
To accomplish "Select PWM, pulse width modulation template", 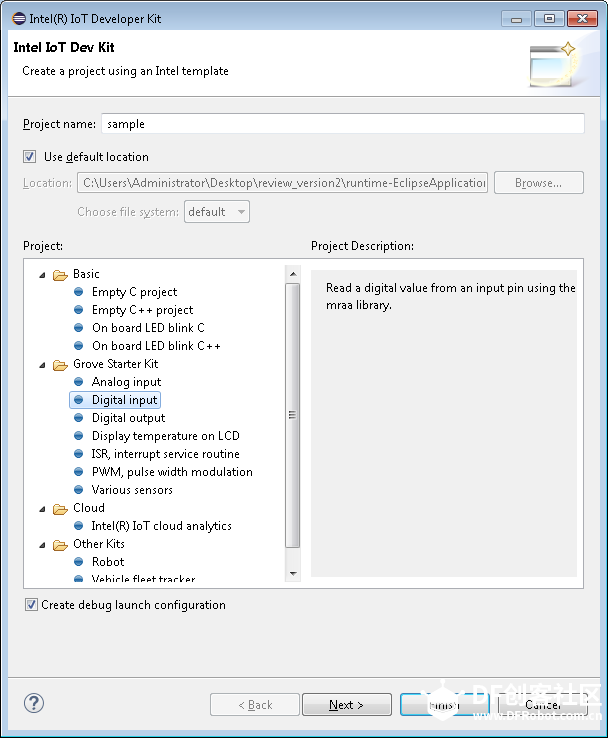I will tap(172, 472).
